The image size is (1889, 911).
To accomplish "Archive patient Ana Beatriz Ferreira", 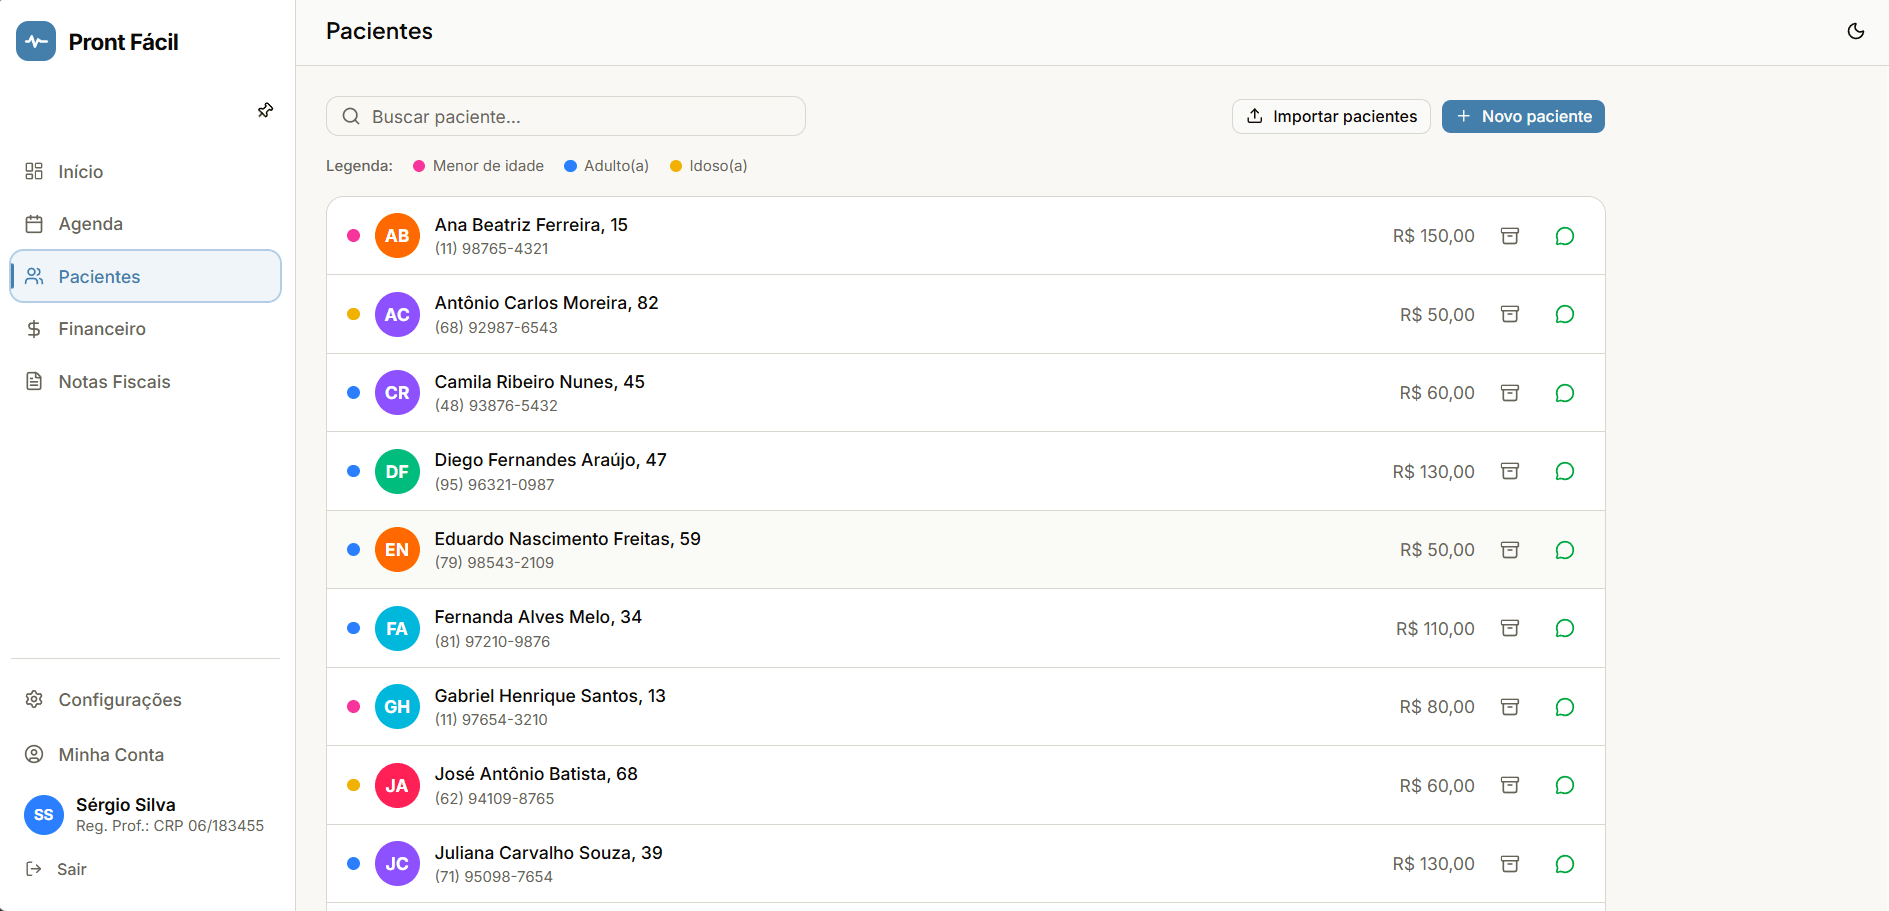I will pos(1510,236).
